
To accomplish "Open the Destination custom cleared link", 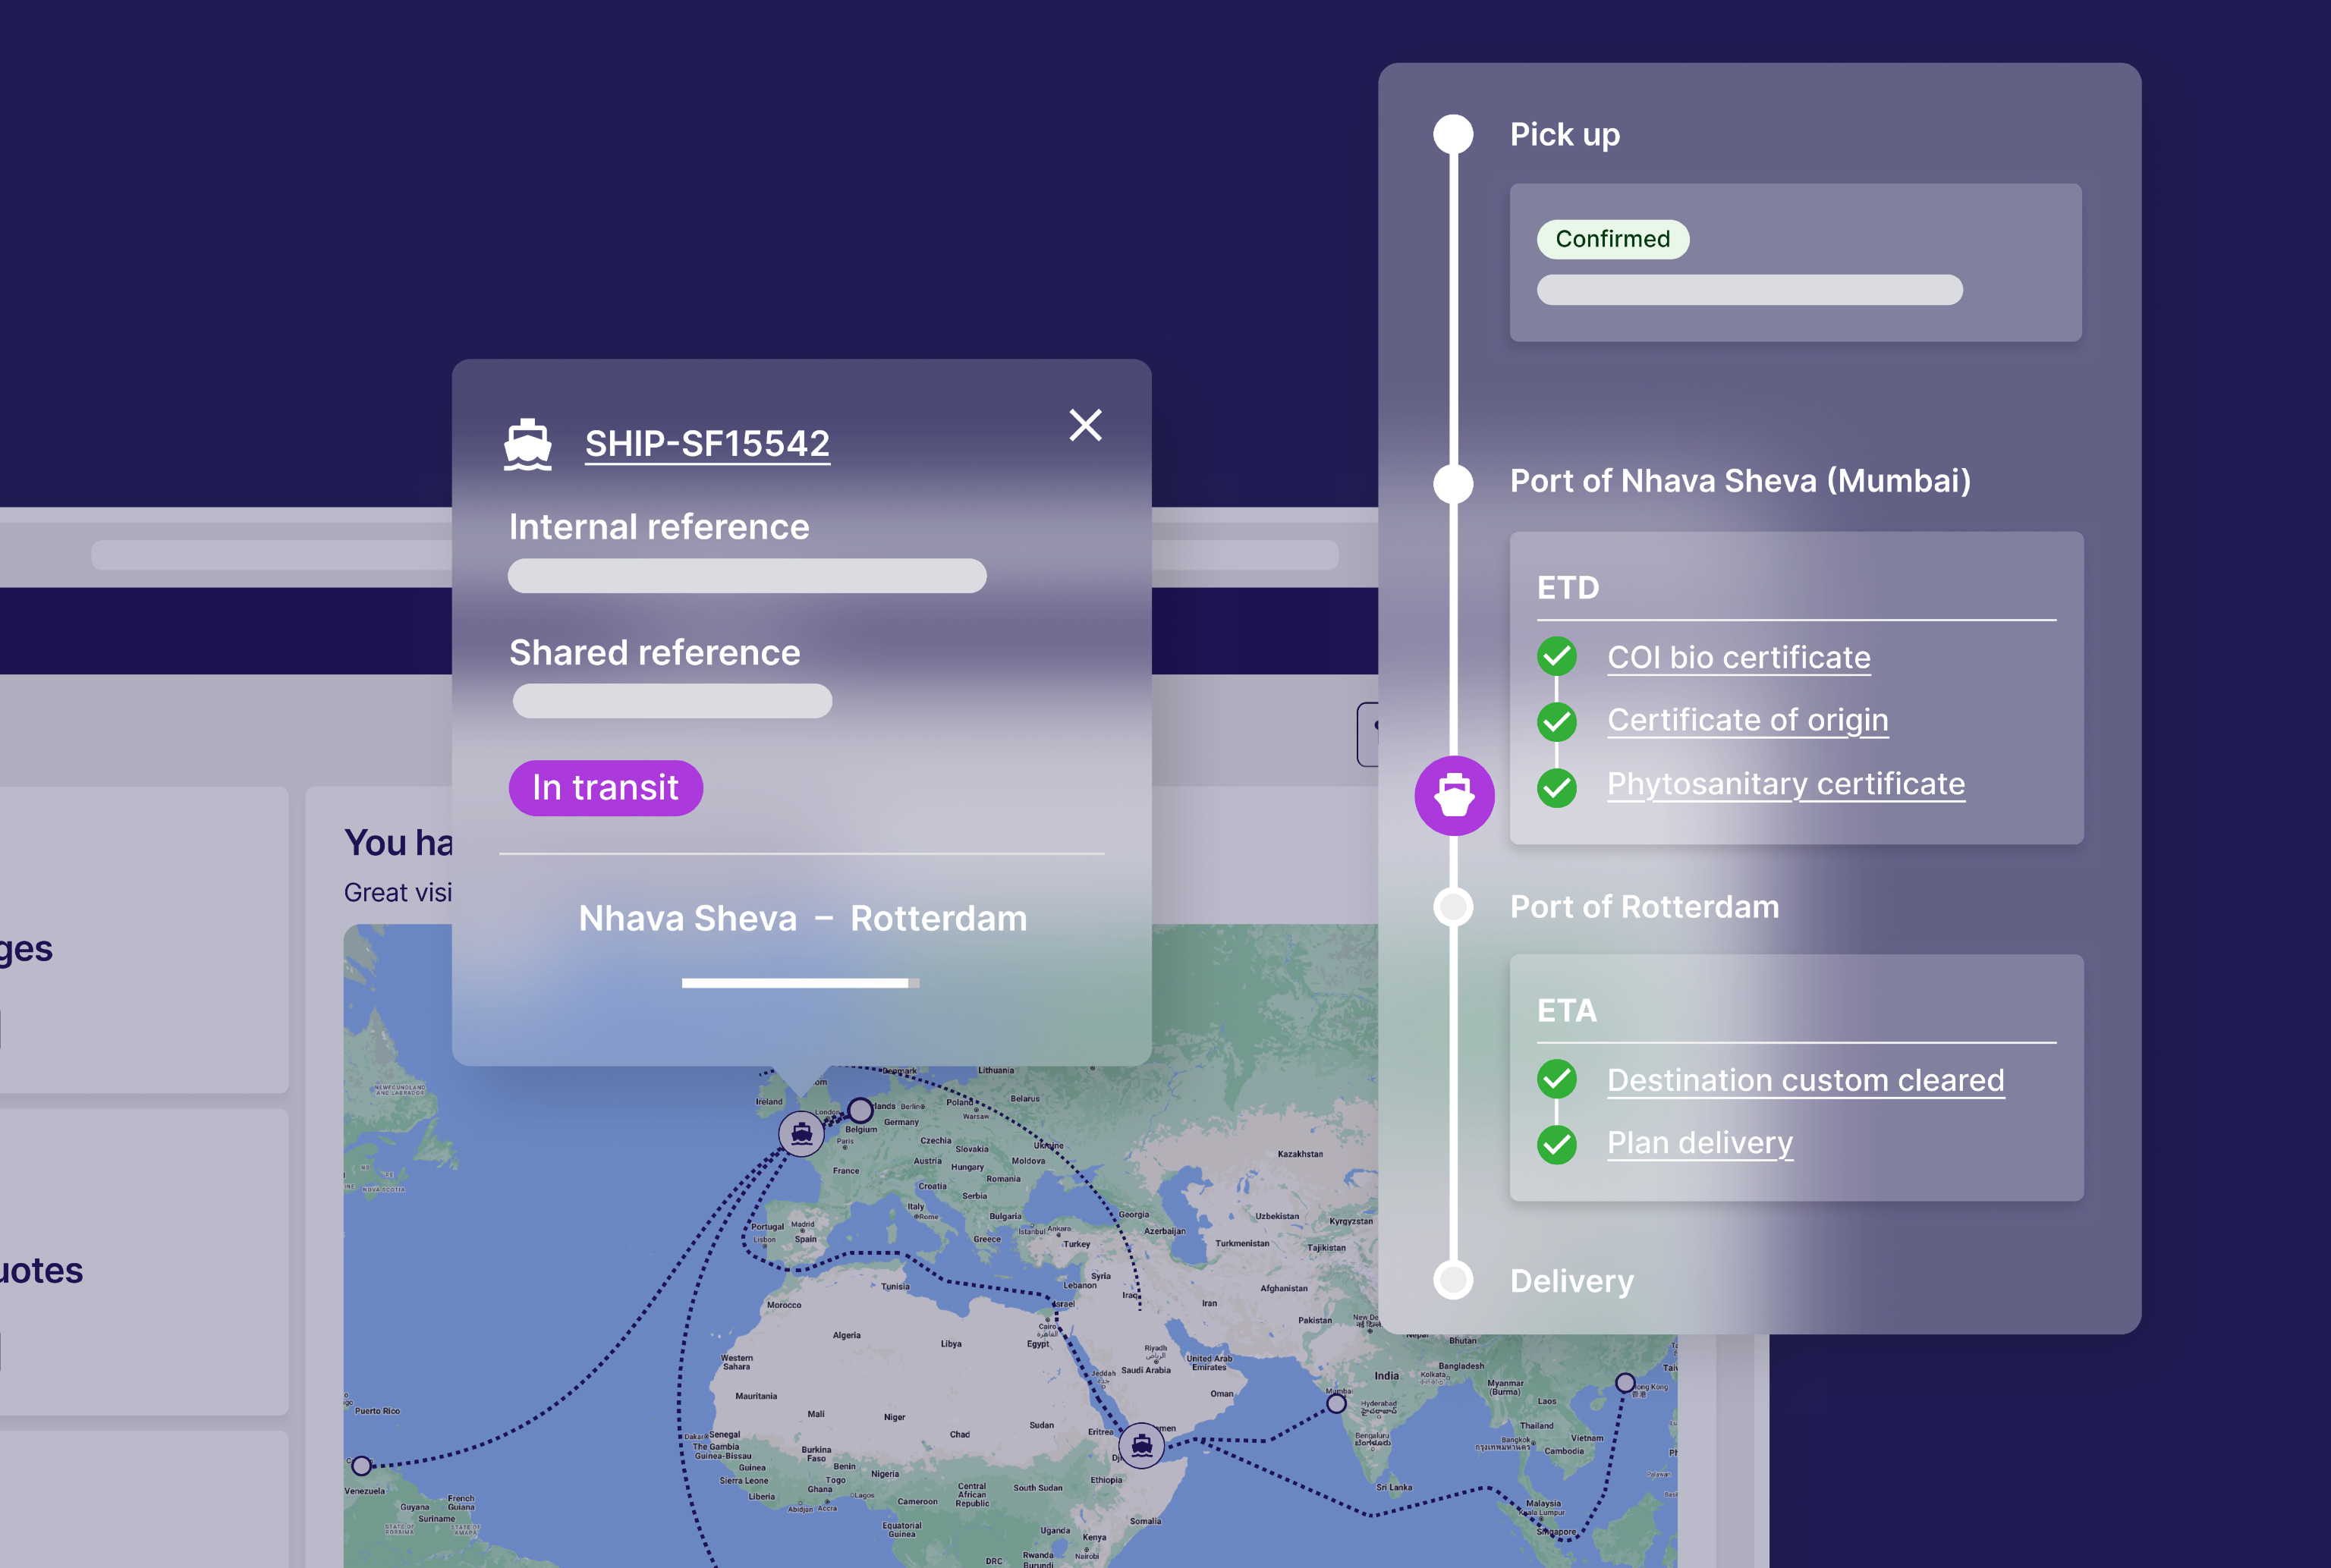I will point(1806,1080).
